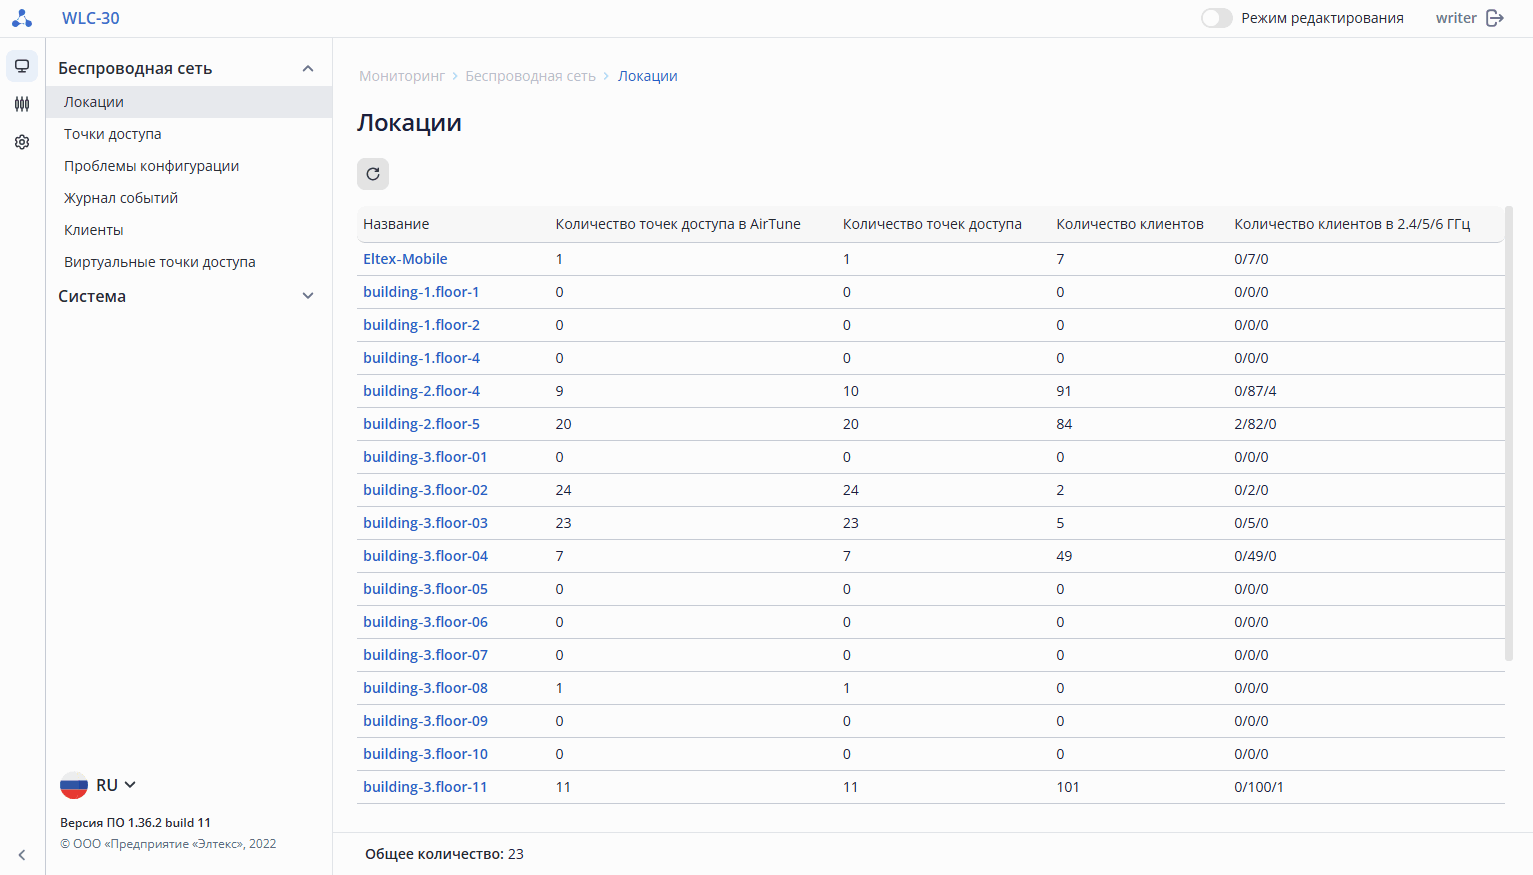This screenshot has height=875, width=1533.
Task: Open the Monitoring section monitor icon
Action: click(22, 66)
